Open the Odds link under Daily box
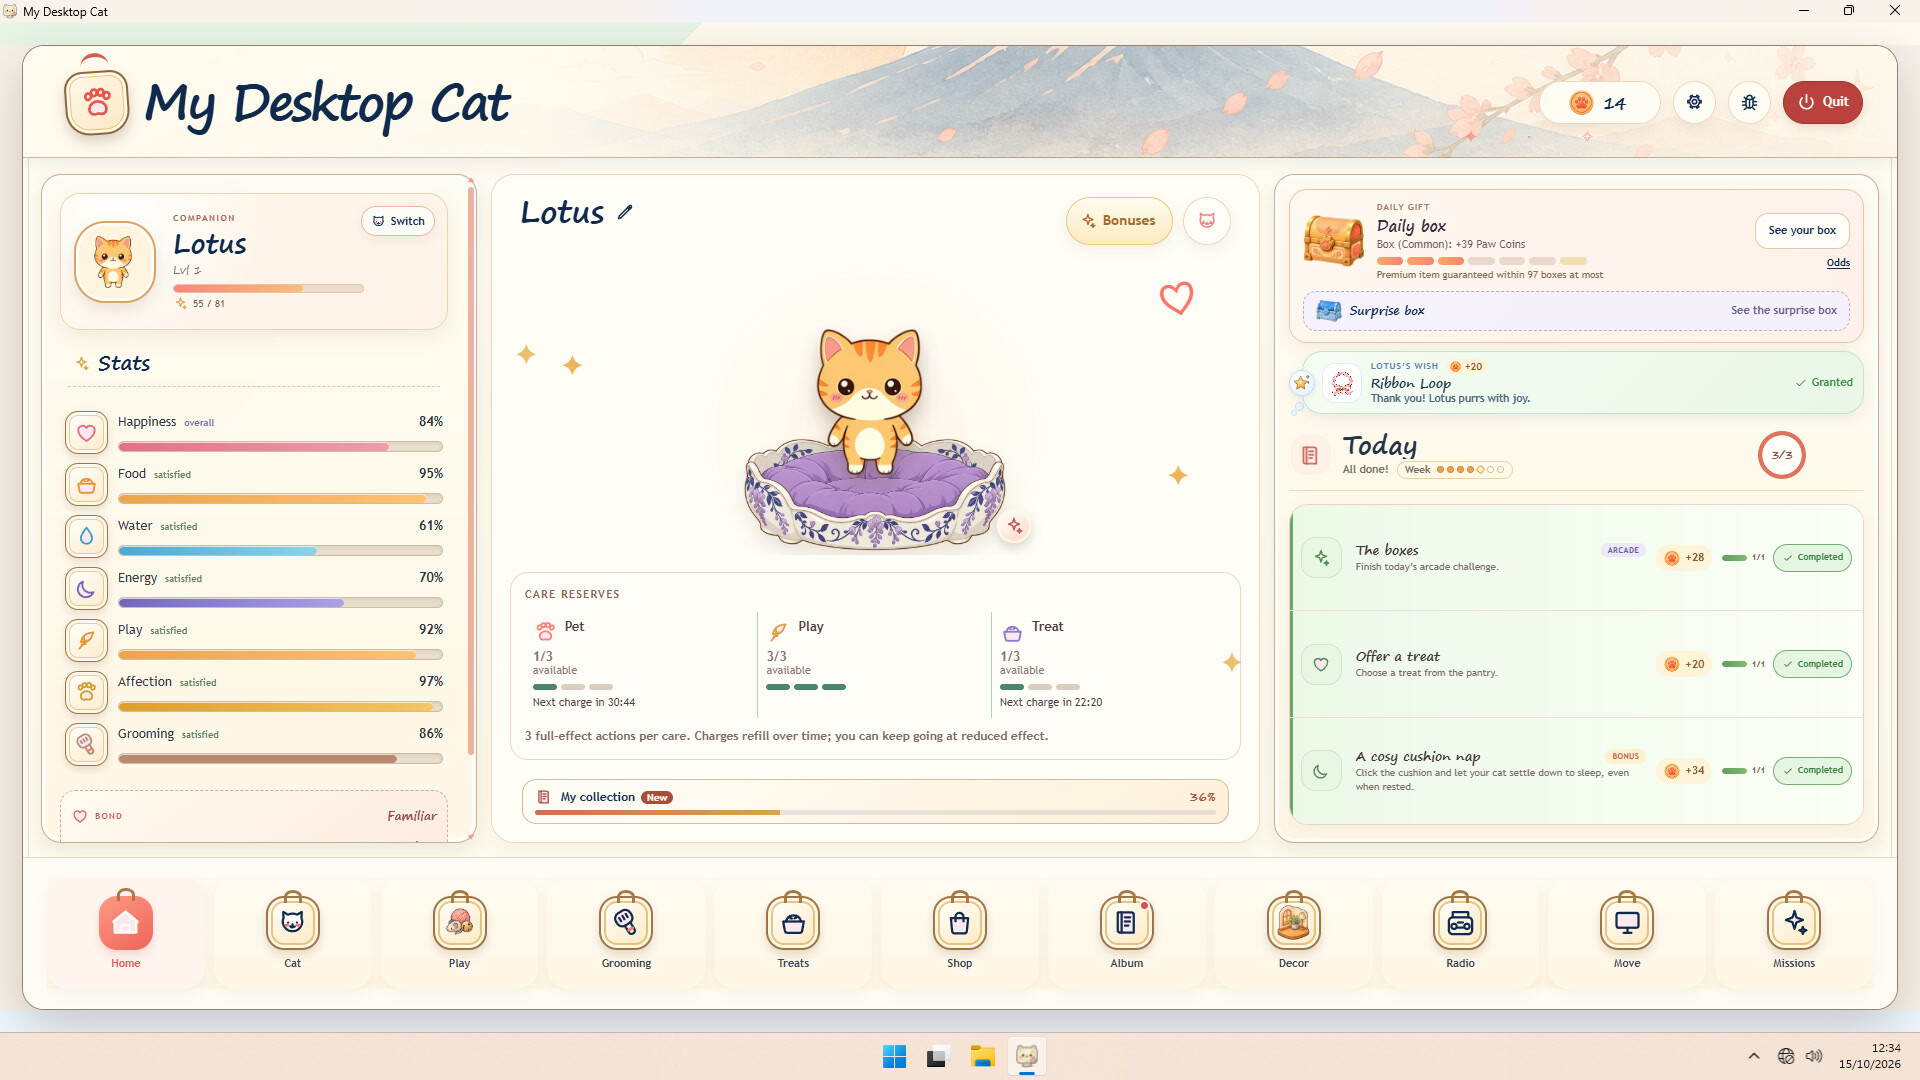The image size is (1920, 1080). point(1838,263)
